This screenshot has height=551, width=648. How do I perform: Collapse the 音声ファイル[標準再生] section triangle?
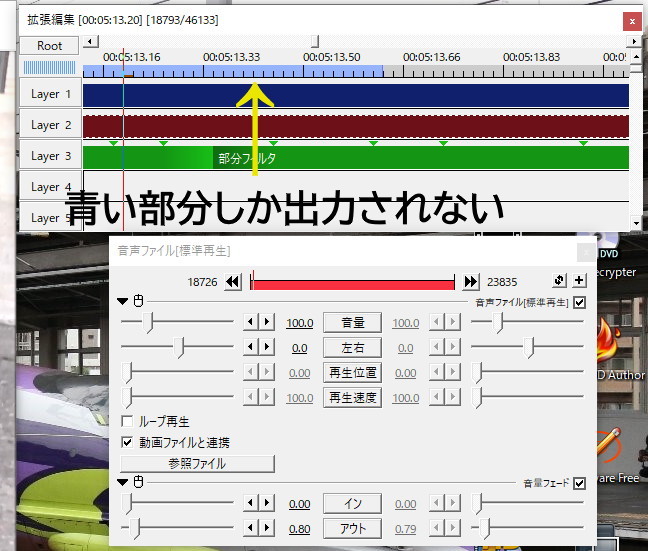point(122,301)
